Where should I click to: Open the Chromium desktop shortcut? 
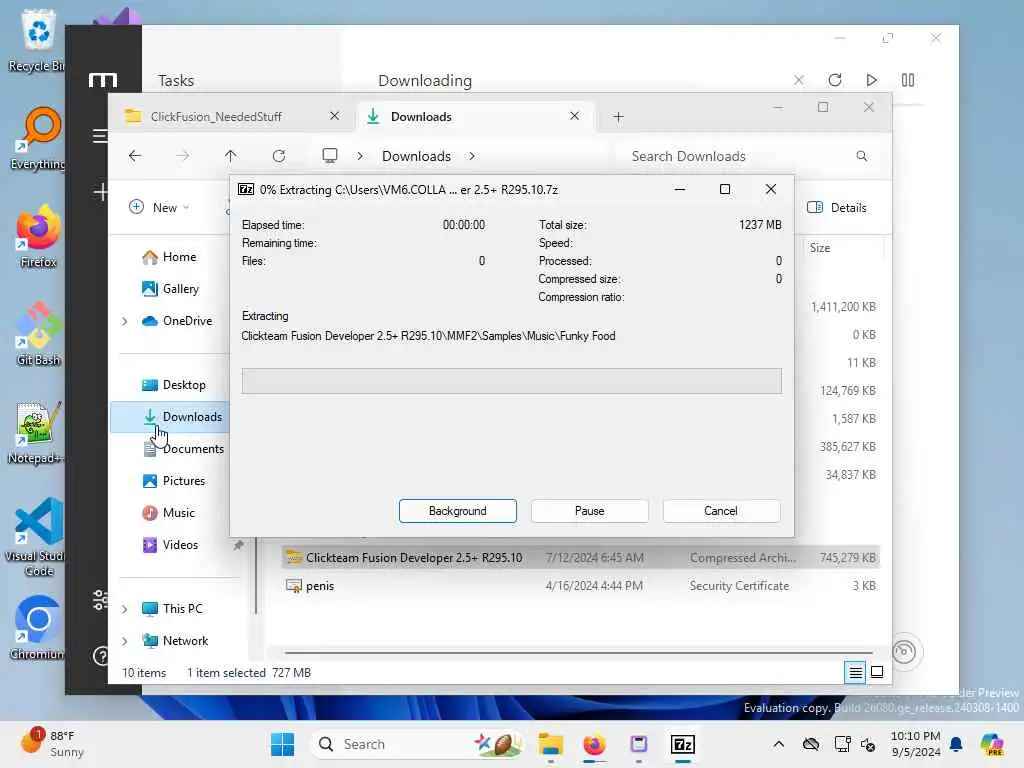tap(38, 628)
